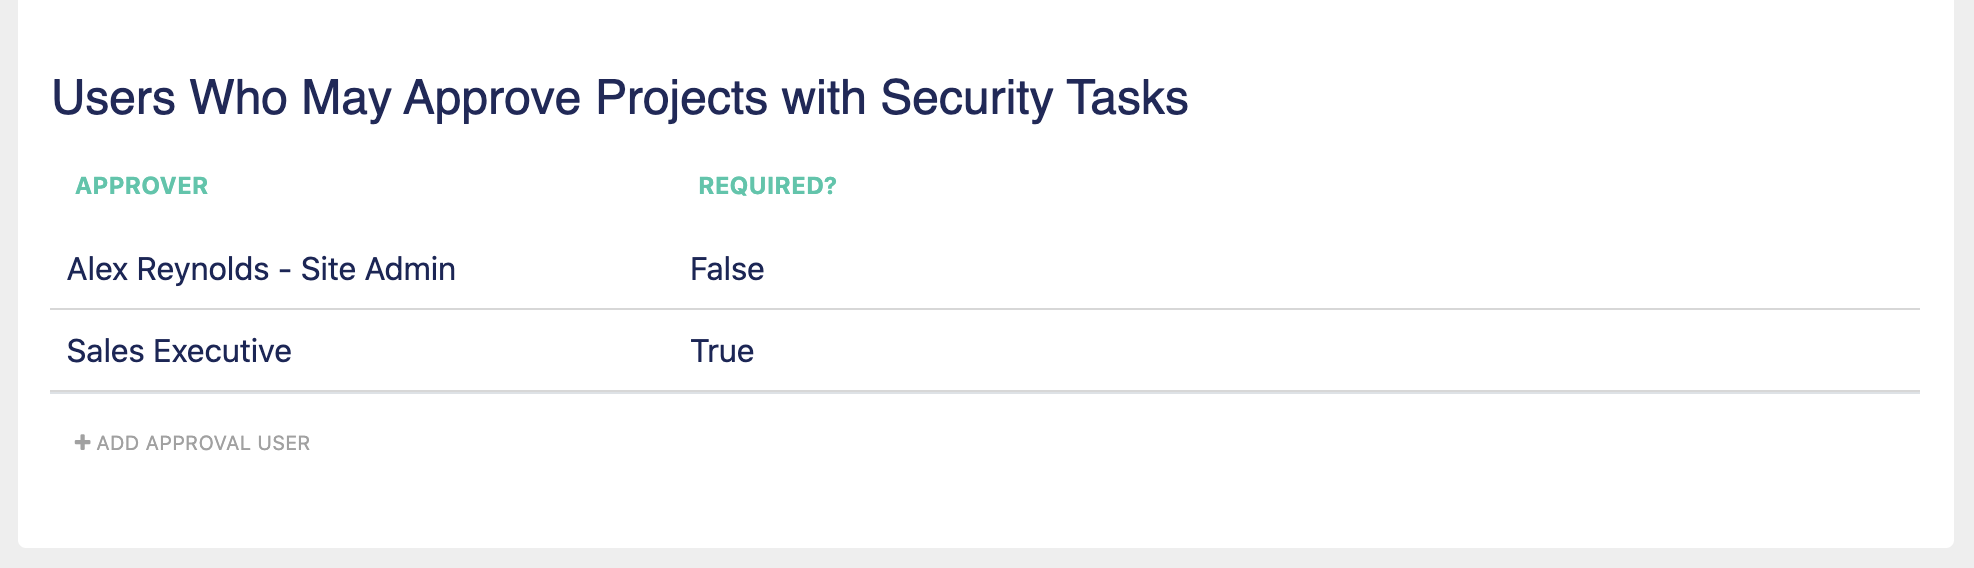1974x568 pixels.
Task: Sort by the Required? column header
Action: tap(767, 186)
